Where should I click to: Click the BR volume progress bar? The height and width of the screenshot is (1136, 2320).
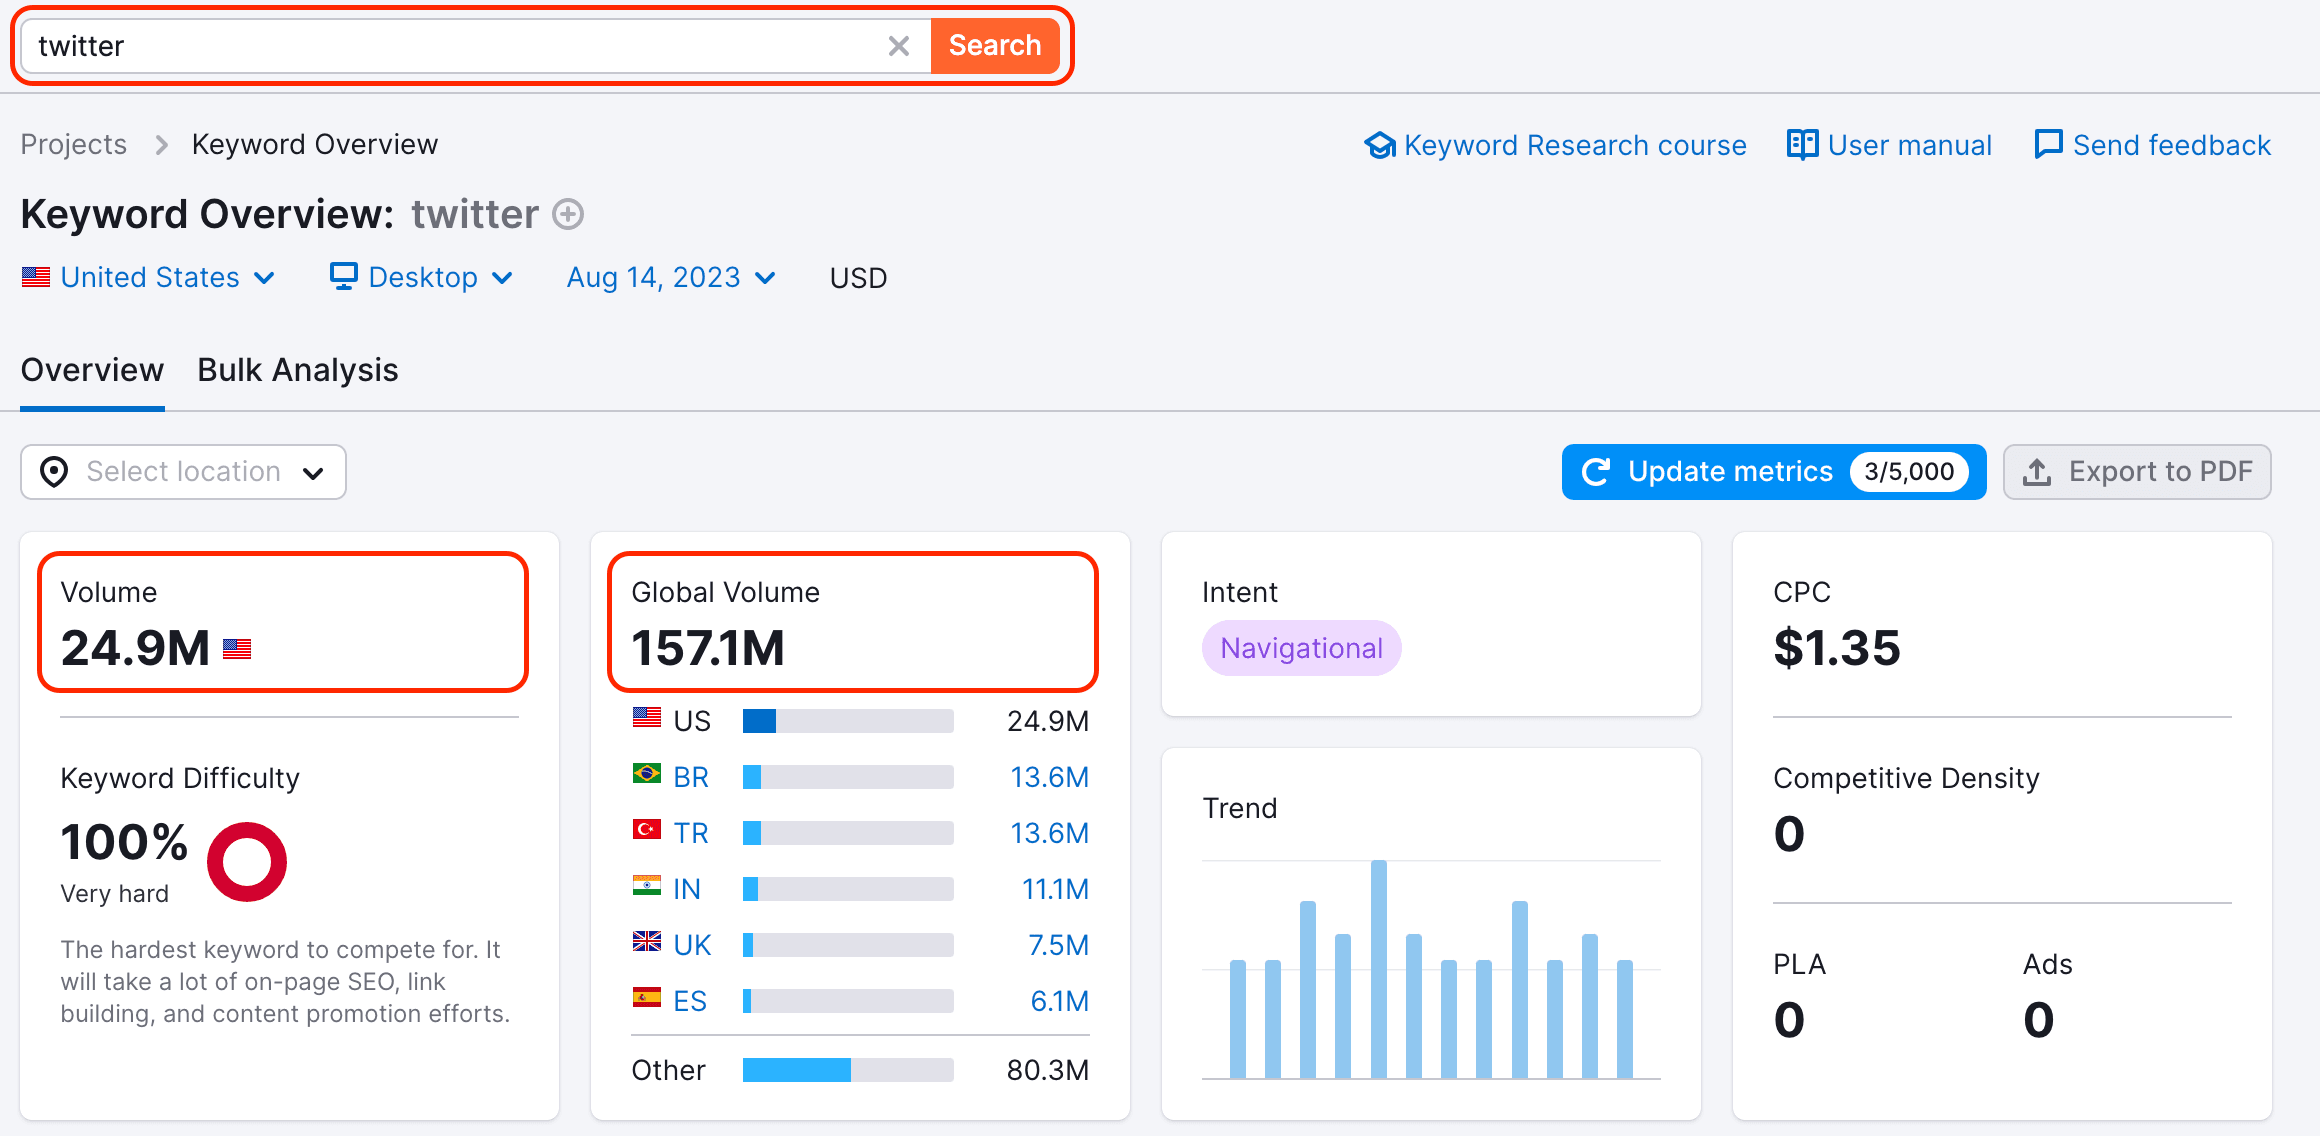(x=848, y=777)
